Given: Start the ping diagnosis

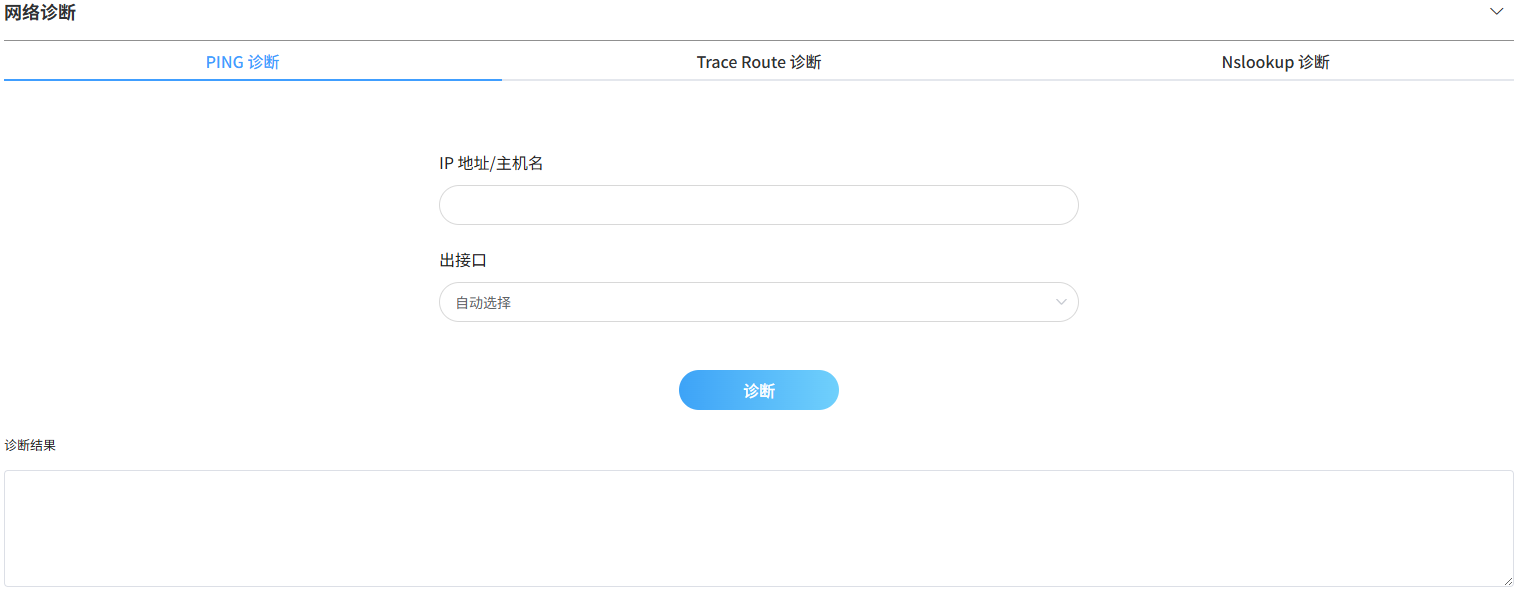Looking at the screenshot, I should tap(758, 389).
